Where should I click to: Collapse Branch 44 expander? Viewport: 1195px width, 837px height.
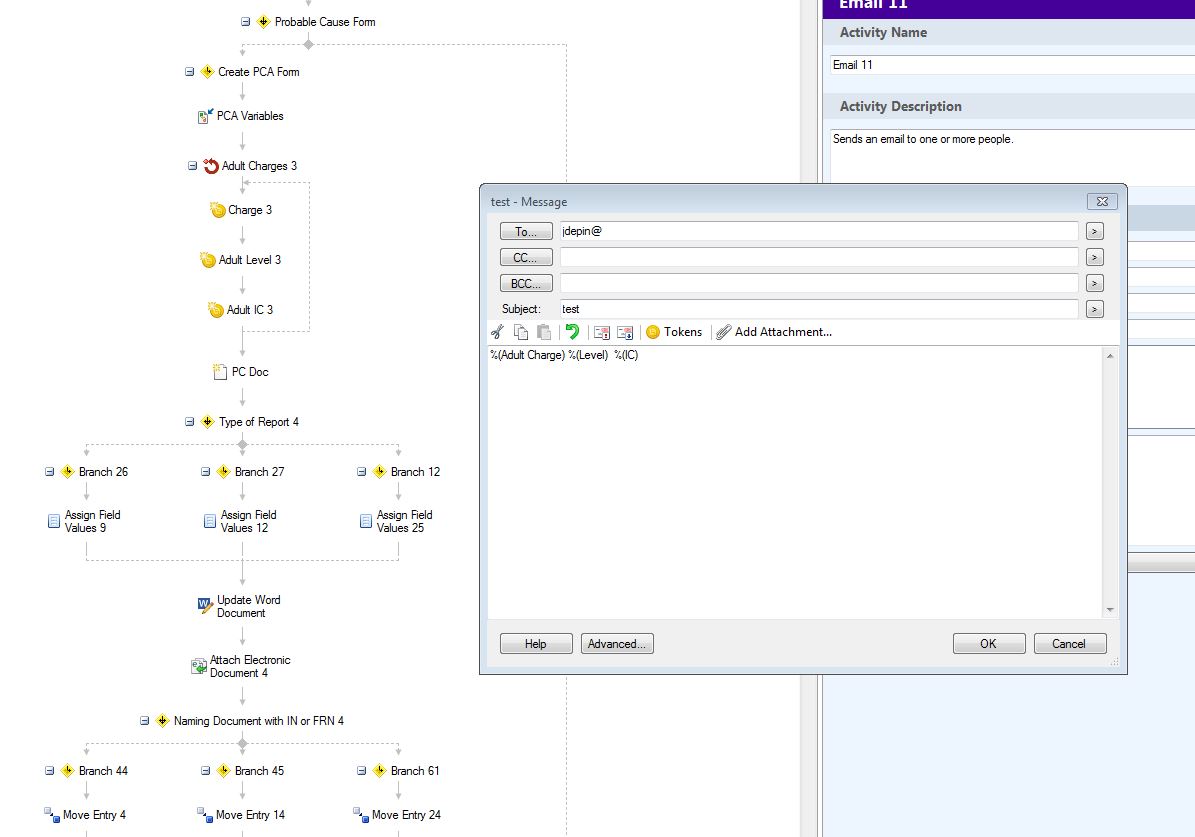(x=50, y=771)
